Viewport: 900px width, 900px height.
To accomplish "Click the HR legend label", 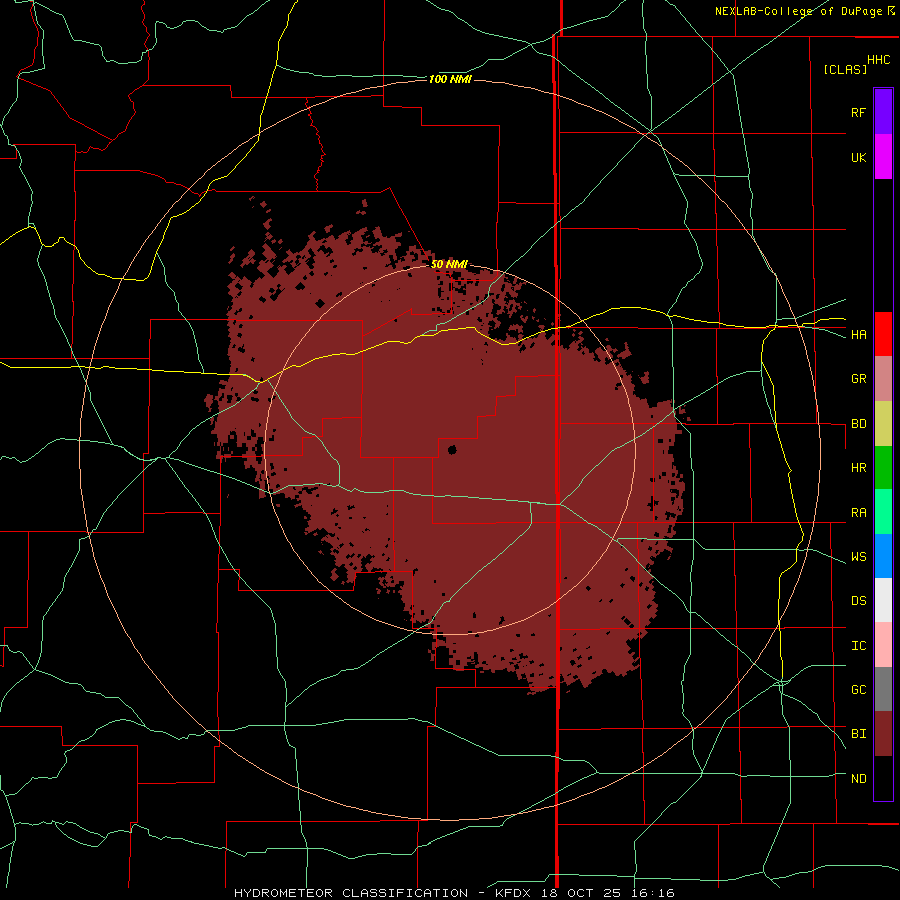I will pos(858,468).
